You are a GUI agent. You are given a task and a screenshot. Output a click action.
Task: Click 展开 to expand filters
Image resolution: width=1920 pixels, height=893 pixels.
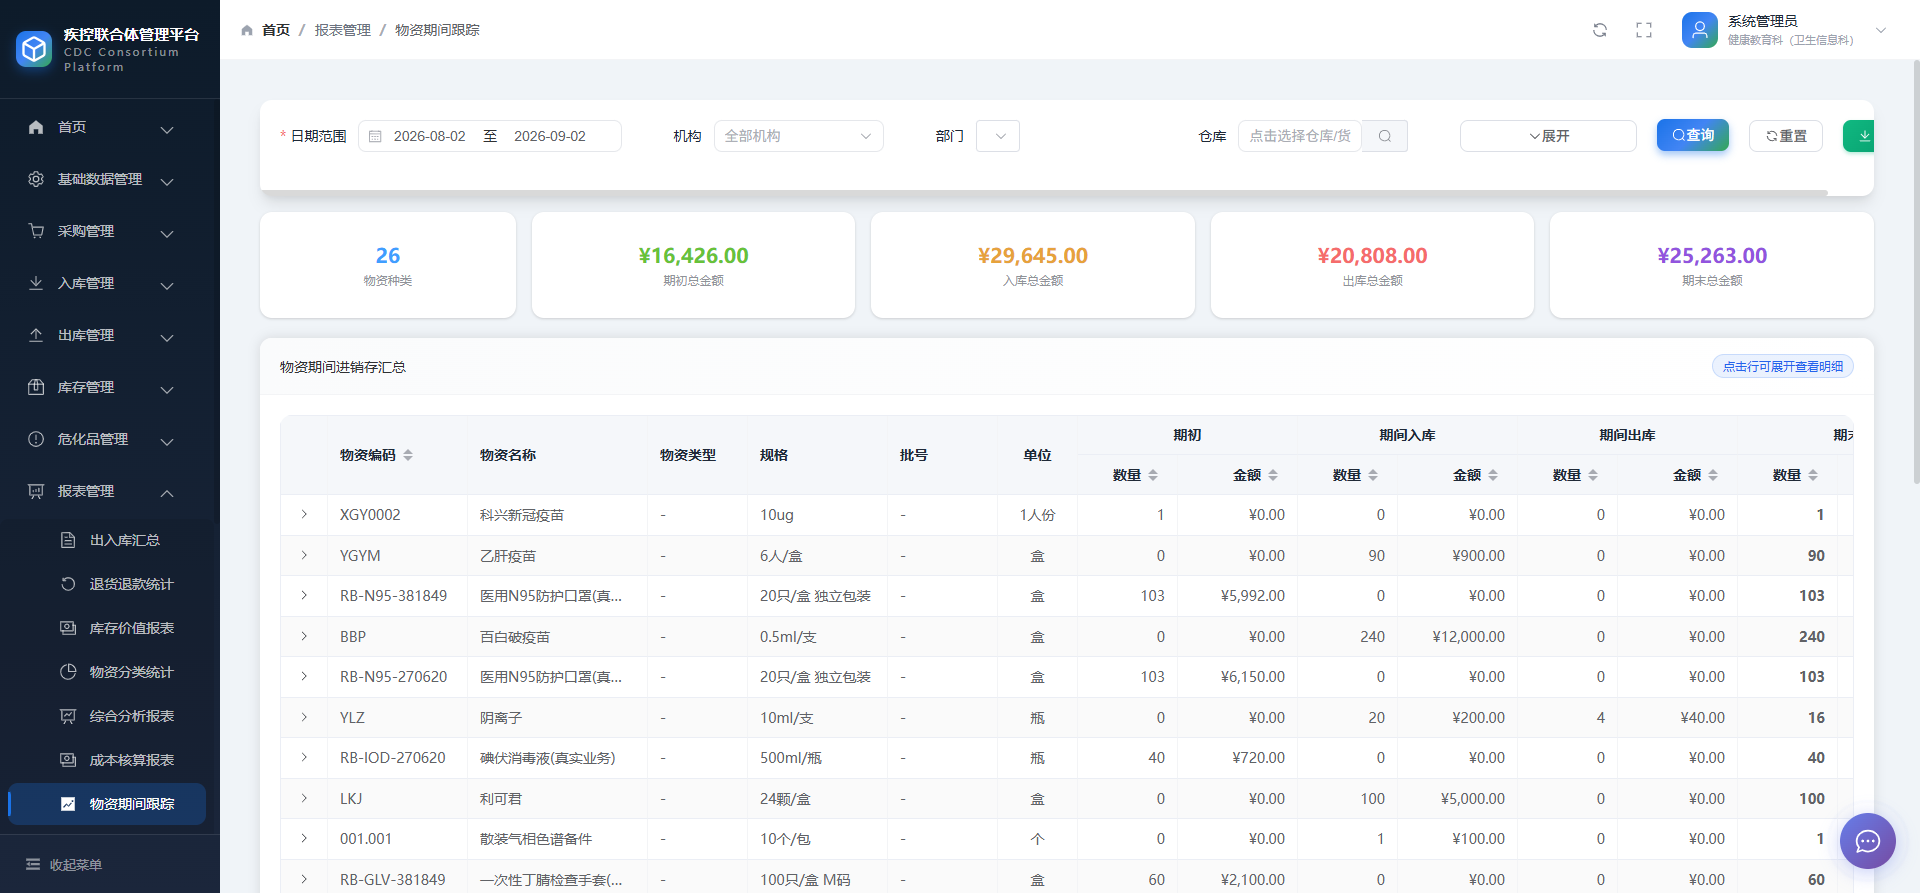point(1548,136)
